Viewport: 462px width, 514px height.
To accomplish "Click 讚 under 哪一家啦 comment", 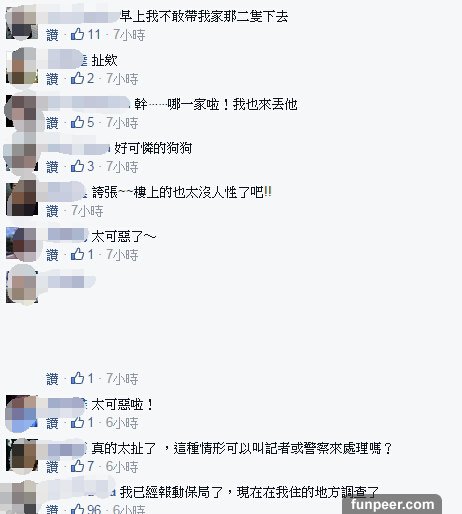I will tap(52, 123).
